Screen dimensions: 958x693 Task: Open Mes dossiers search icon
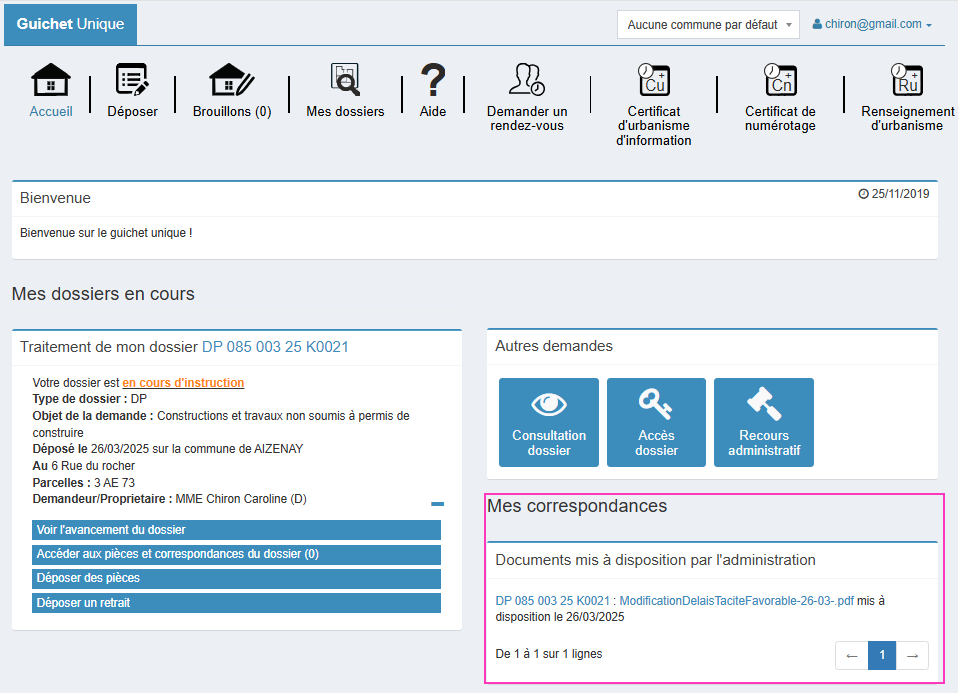click(x=345, y=80)
